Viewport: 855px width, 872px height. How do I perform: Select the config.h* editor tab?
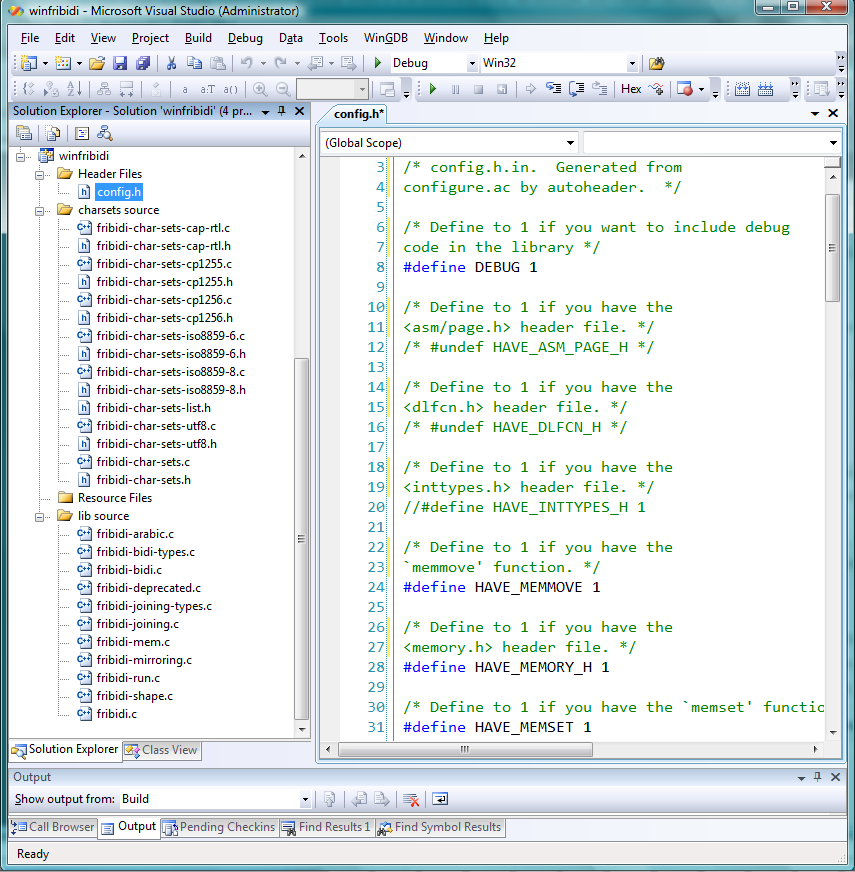click(x=358, y=114)
